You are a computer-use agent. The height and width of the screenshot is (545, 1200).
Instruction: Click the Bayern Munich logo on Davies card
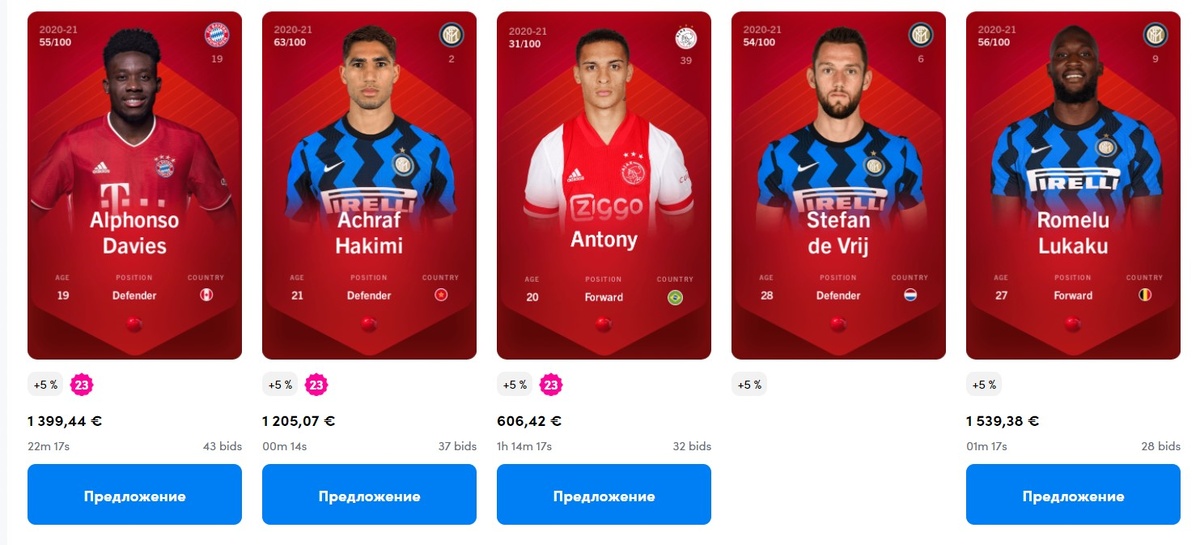tap(217, 36)
